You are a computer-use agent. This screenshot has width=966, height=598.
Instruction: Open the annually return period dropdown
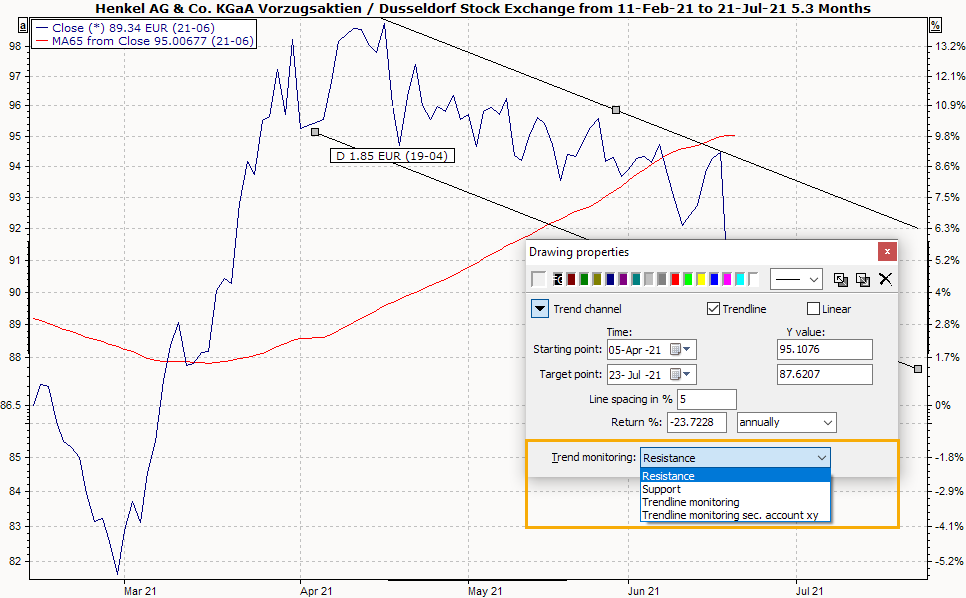[786, 422]
